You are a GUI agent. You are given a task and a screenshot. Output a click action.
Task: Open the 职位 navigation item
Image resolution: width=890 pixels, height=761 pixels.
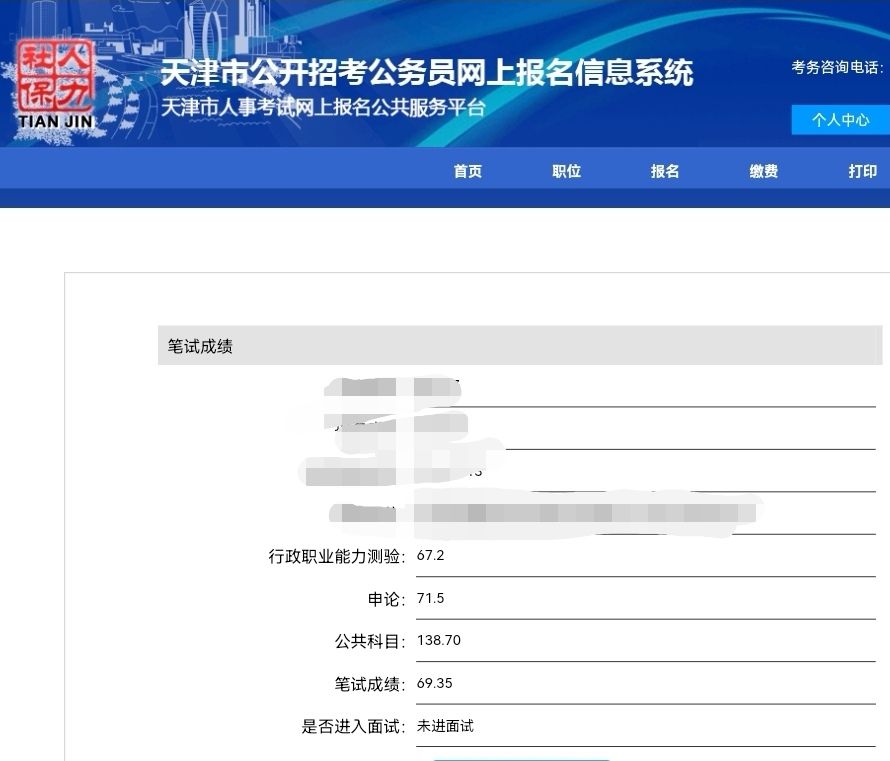click(566, 171)
